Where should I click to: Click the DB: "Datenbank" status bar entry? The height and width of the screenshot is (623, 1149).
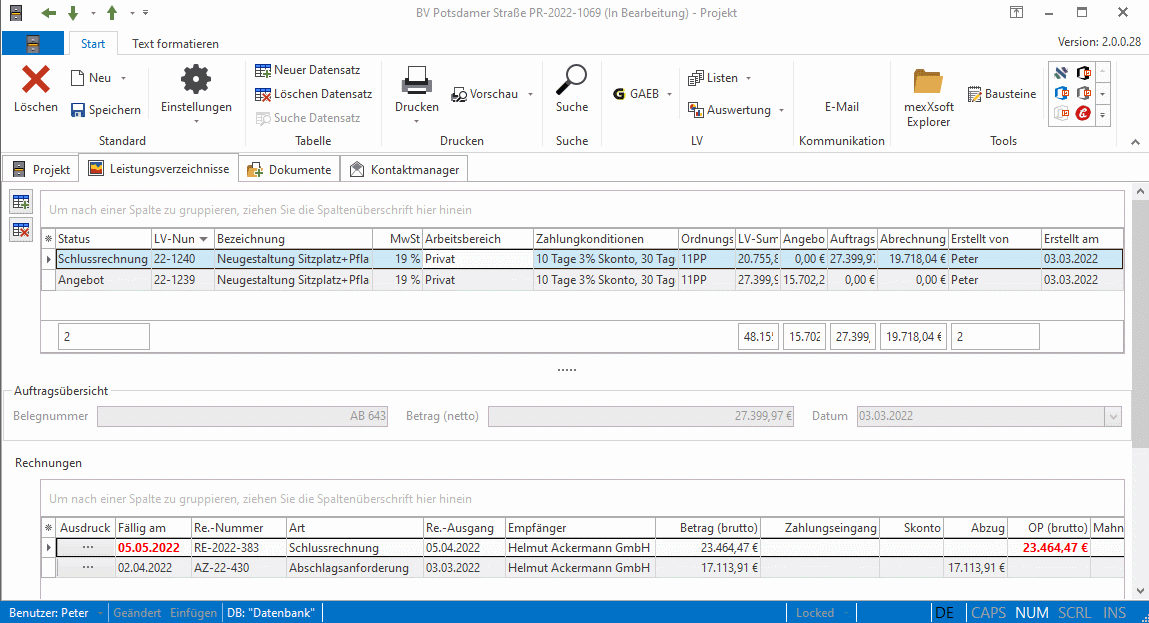pos(271,613)
